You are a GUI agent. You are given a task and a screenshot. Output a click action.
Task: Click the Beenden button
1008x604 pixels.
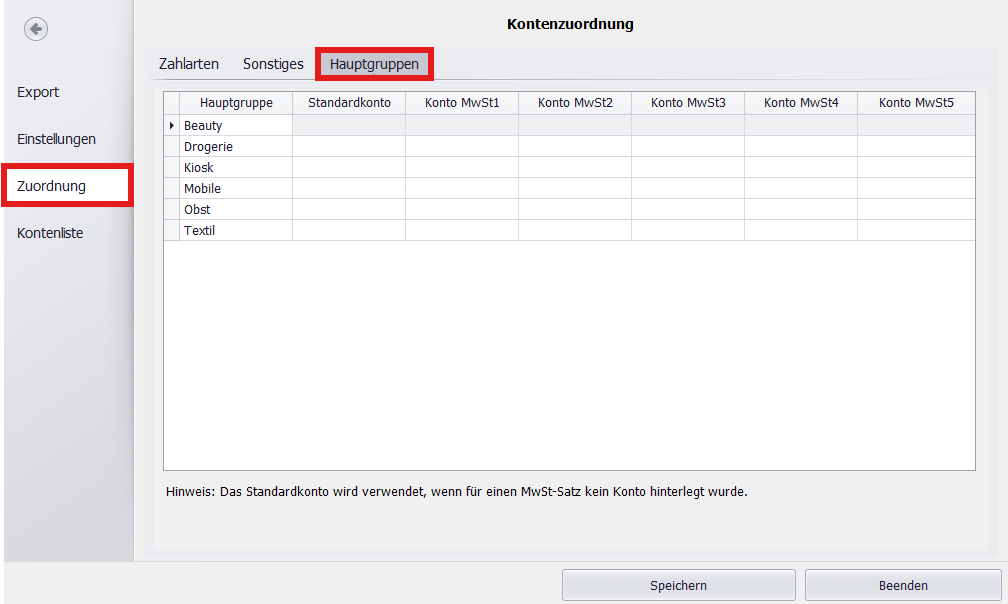pos(902,585)
